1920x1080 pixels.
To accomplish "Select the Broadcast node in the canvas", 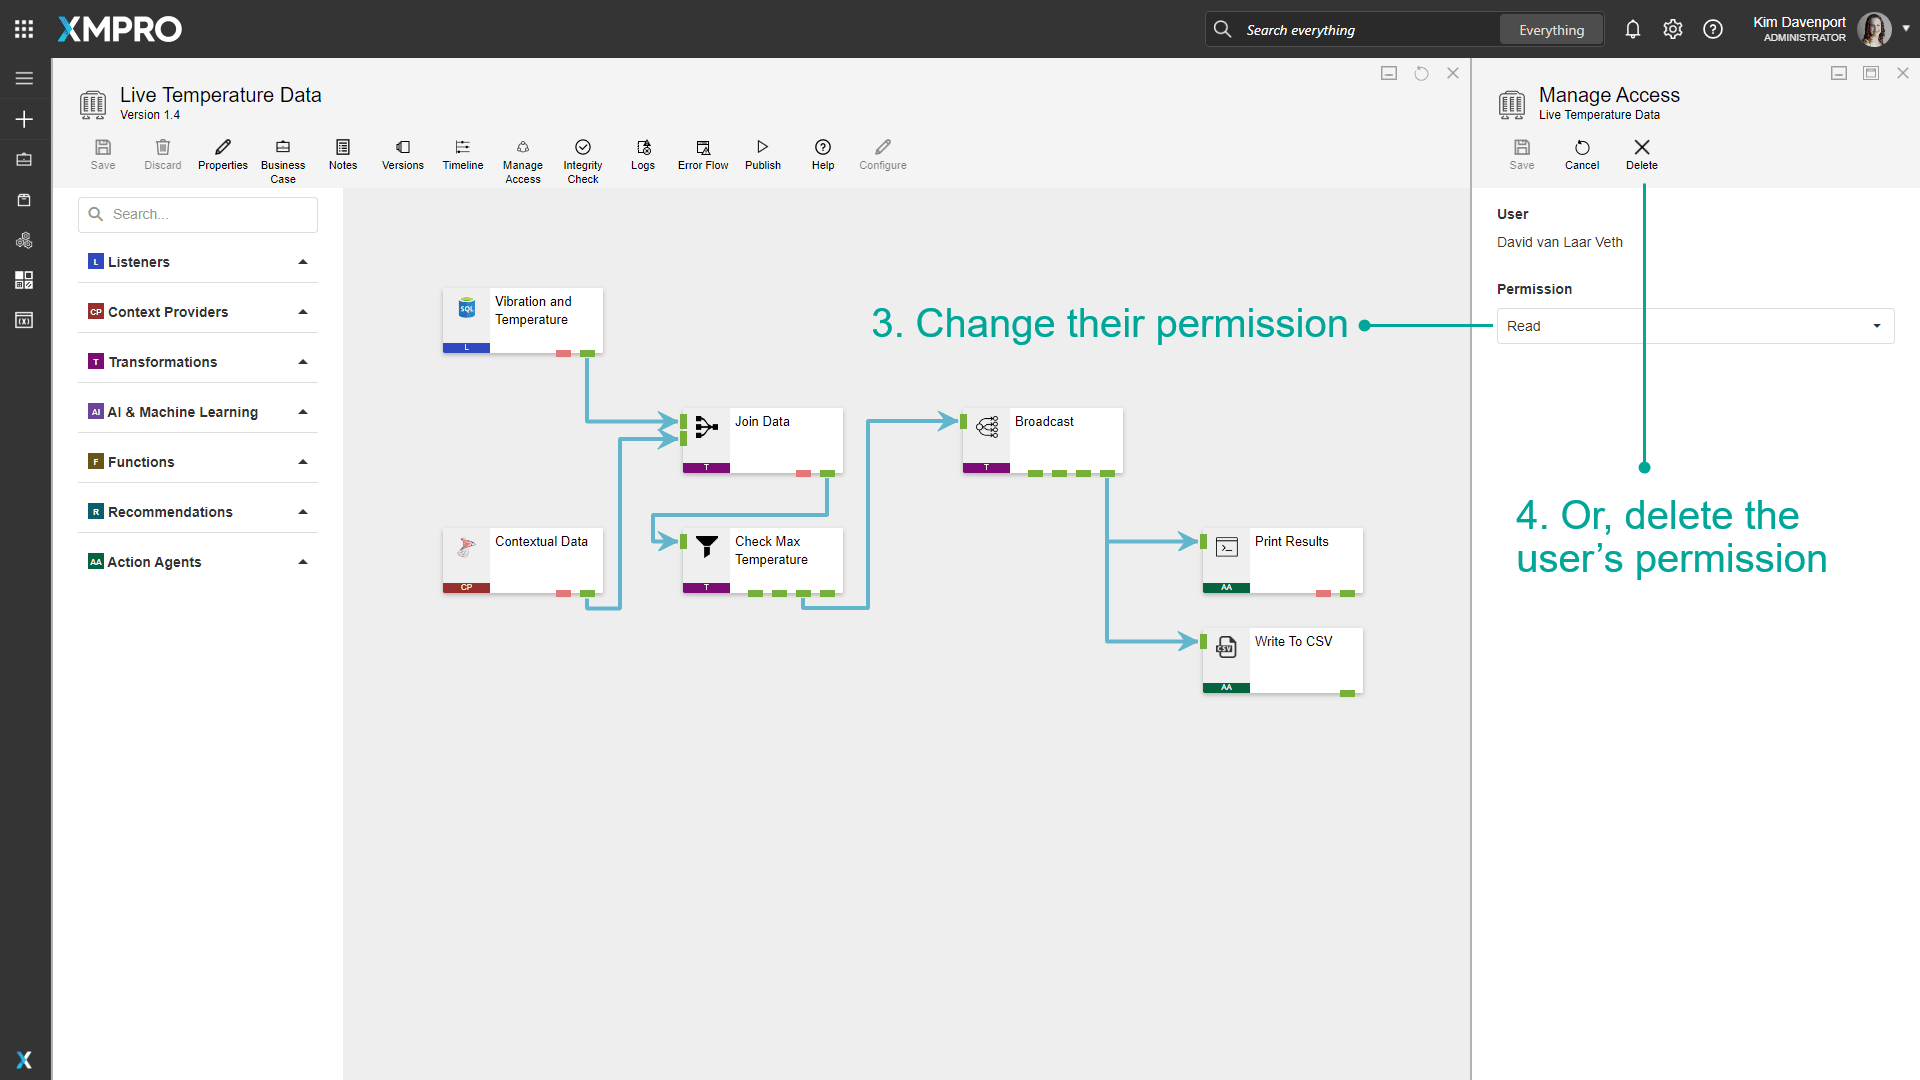I will (1043, 440).
